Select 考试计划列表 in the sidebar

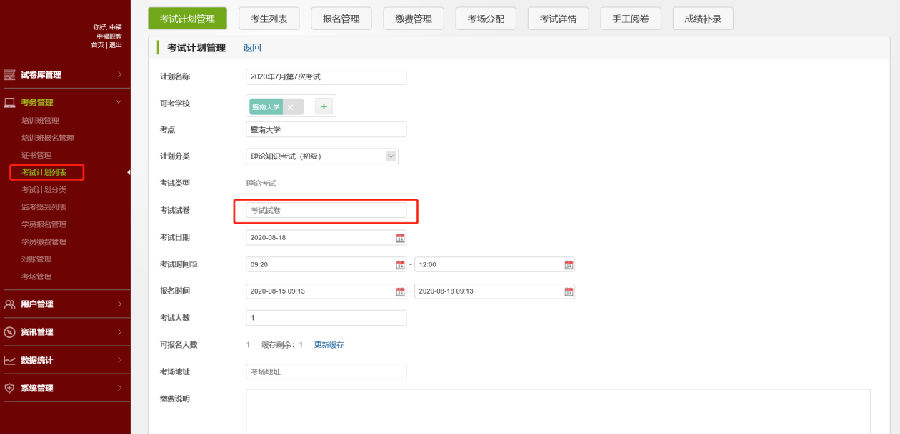tap(45, 173)
